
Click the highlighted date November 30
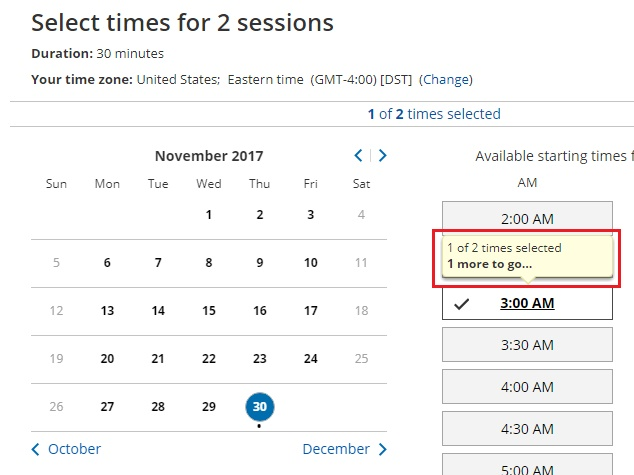point(260,407)
